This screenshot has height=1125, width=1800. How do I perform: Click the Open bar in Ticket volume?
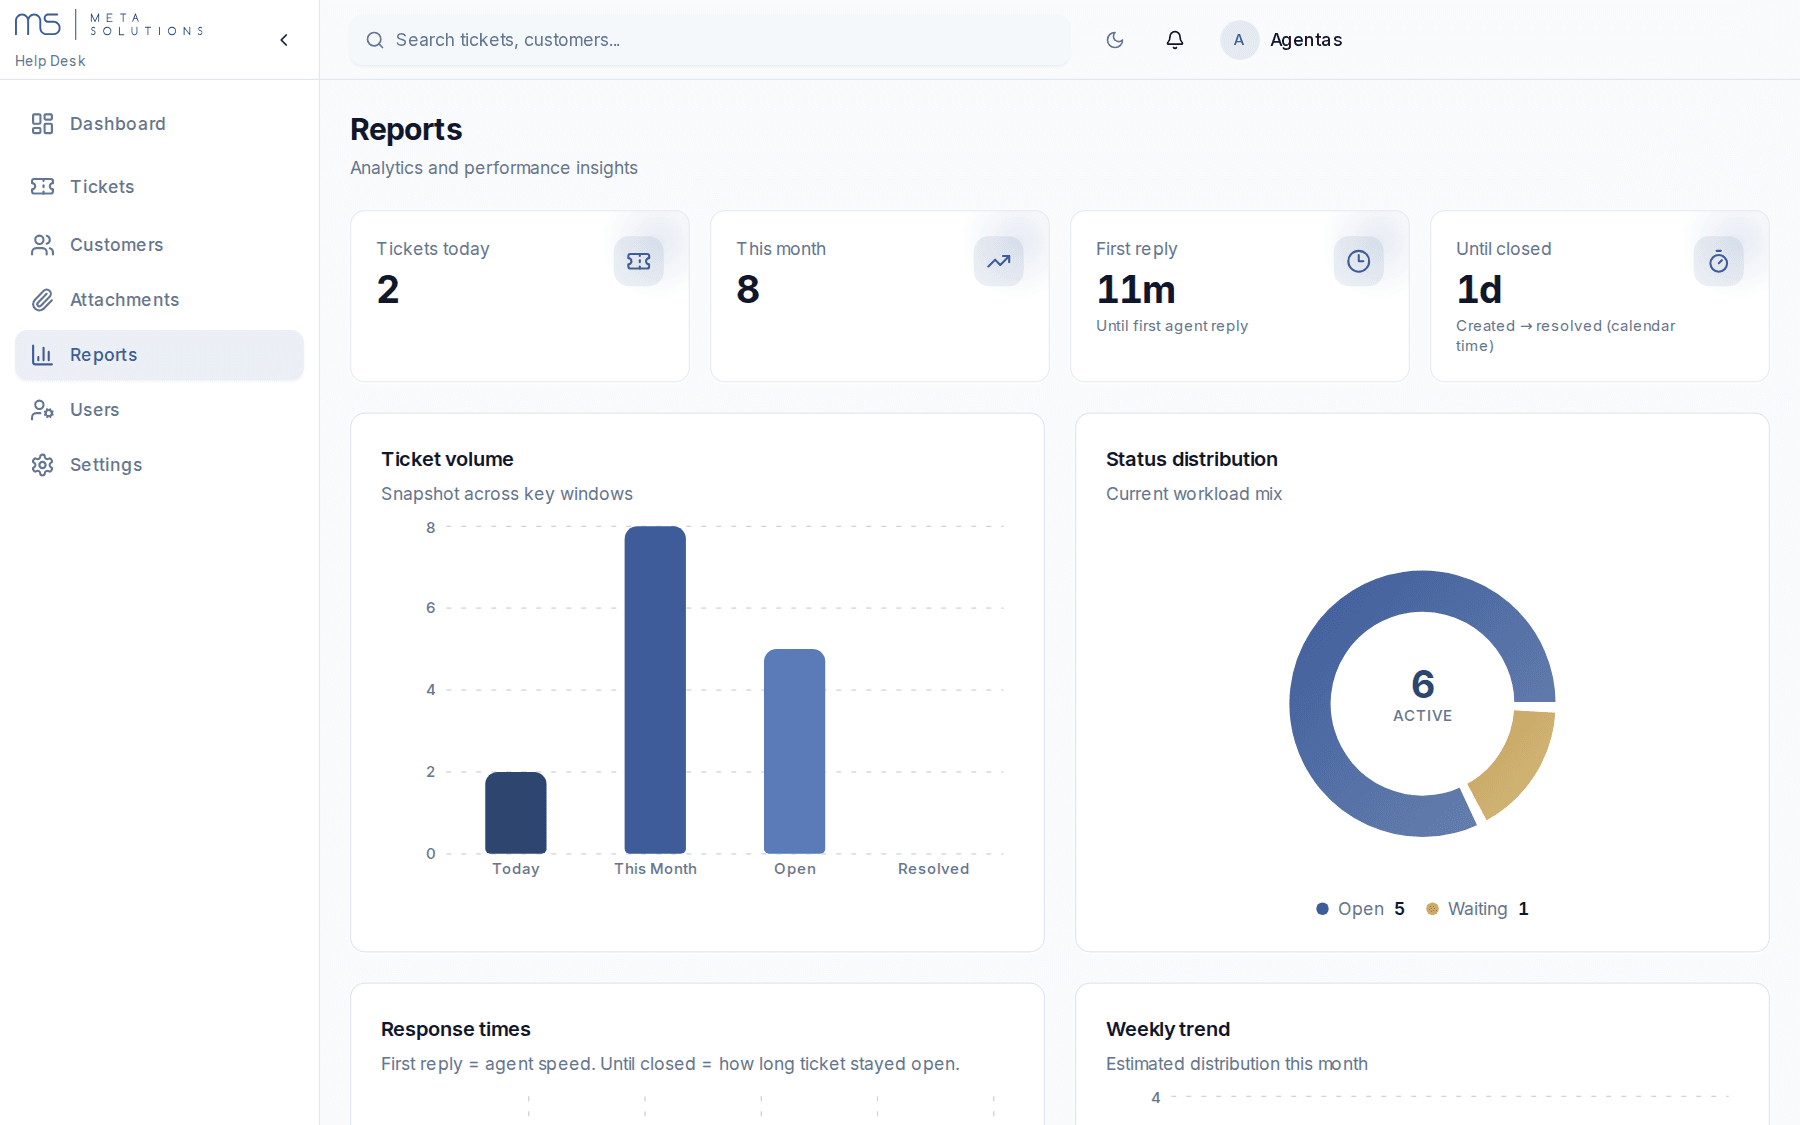[795, 751]
